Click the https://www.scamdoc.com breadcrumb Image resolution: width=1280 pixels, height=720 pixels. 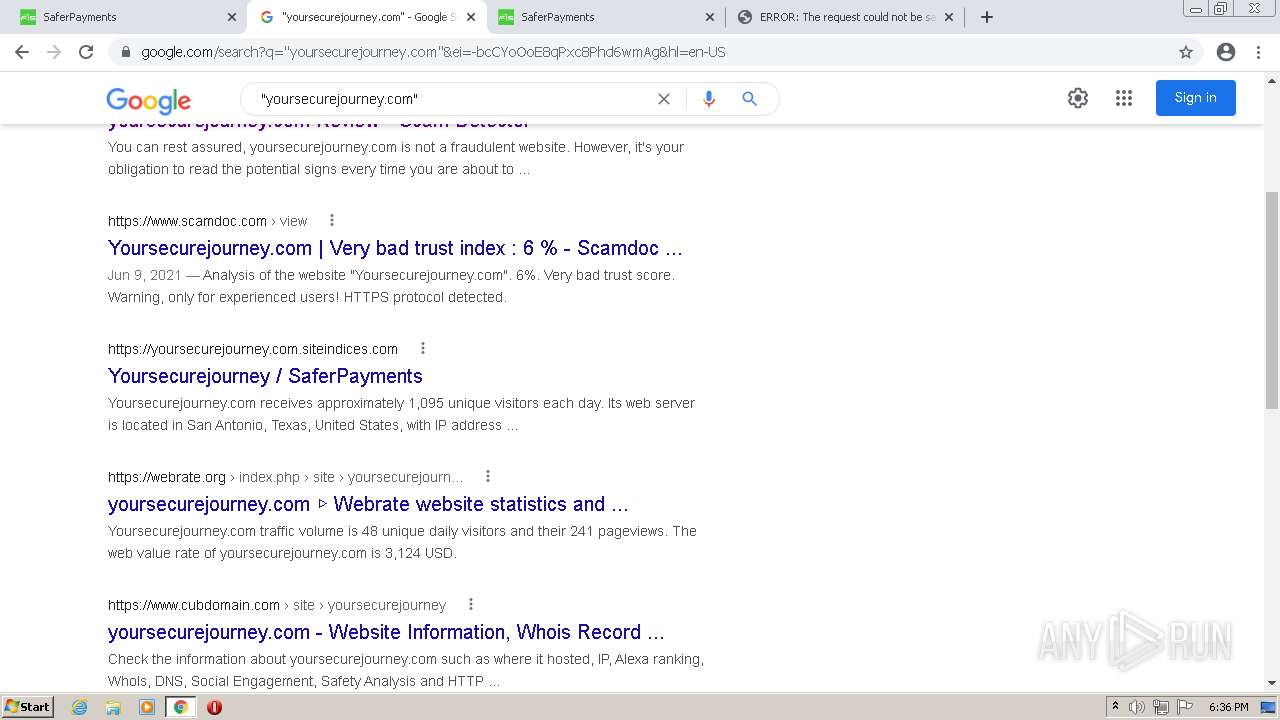(187, 221)
